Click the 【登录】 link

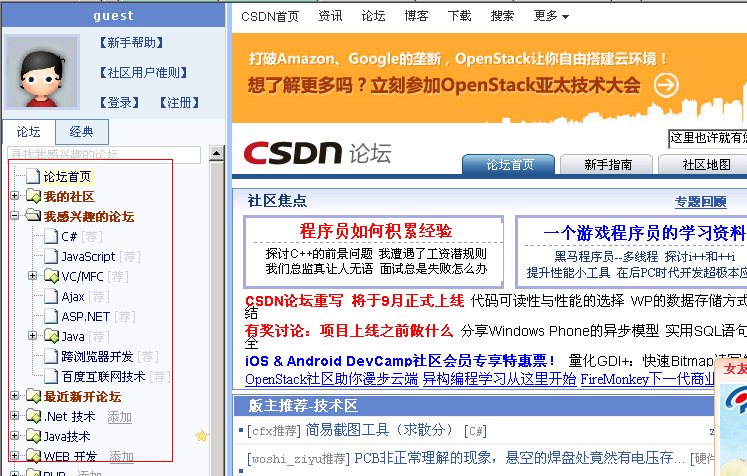119,102
